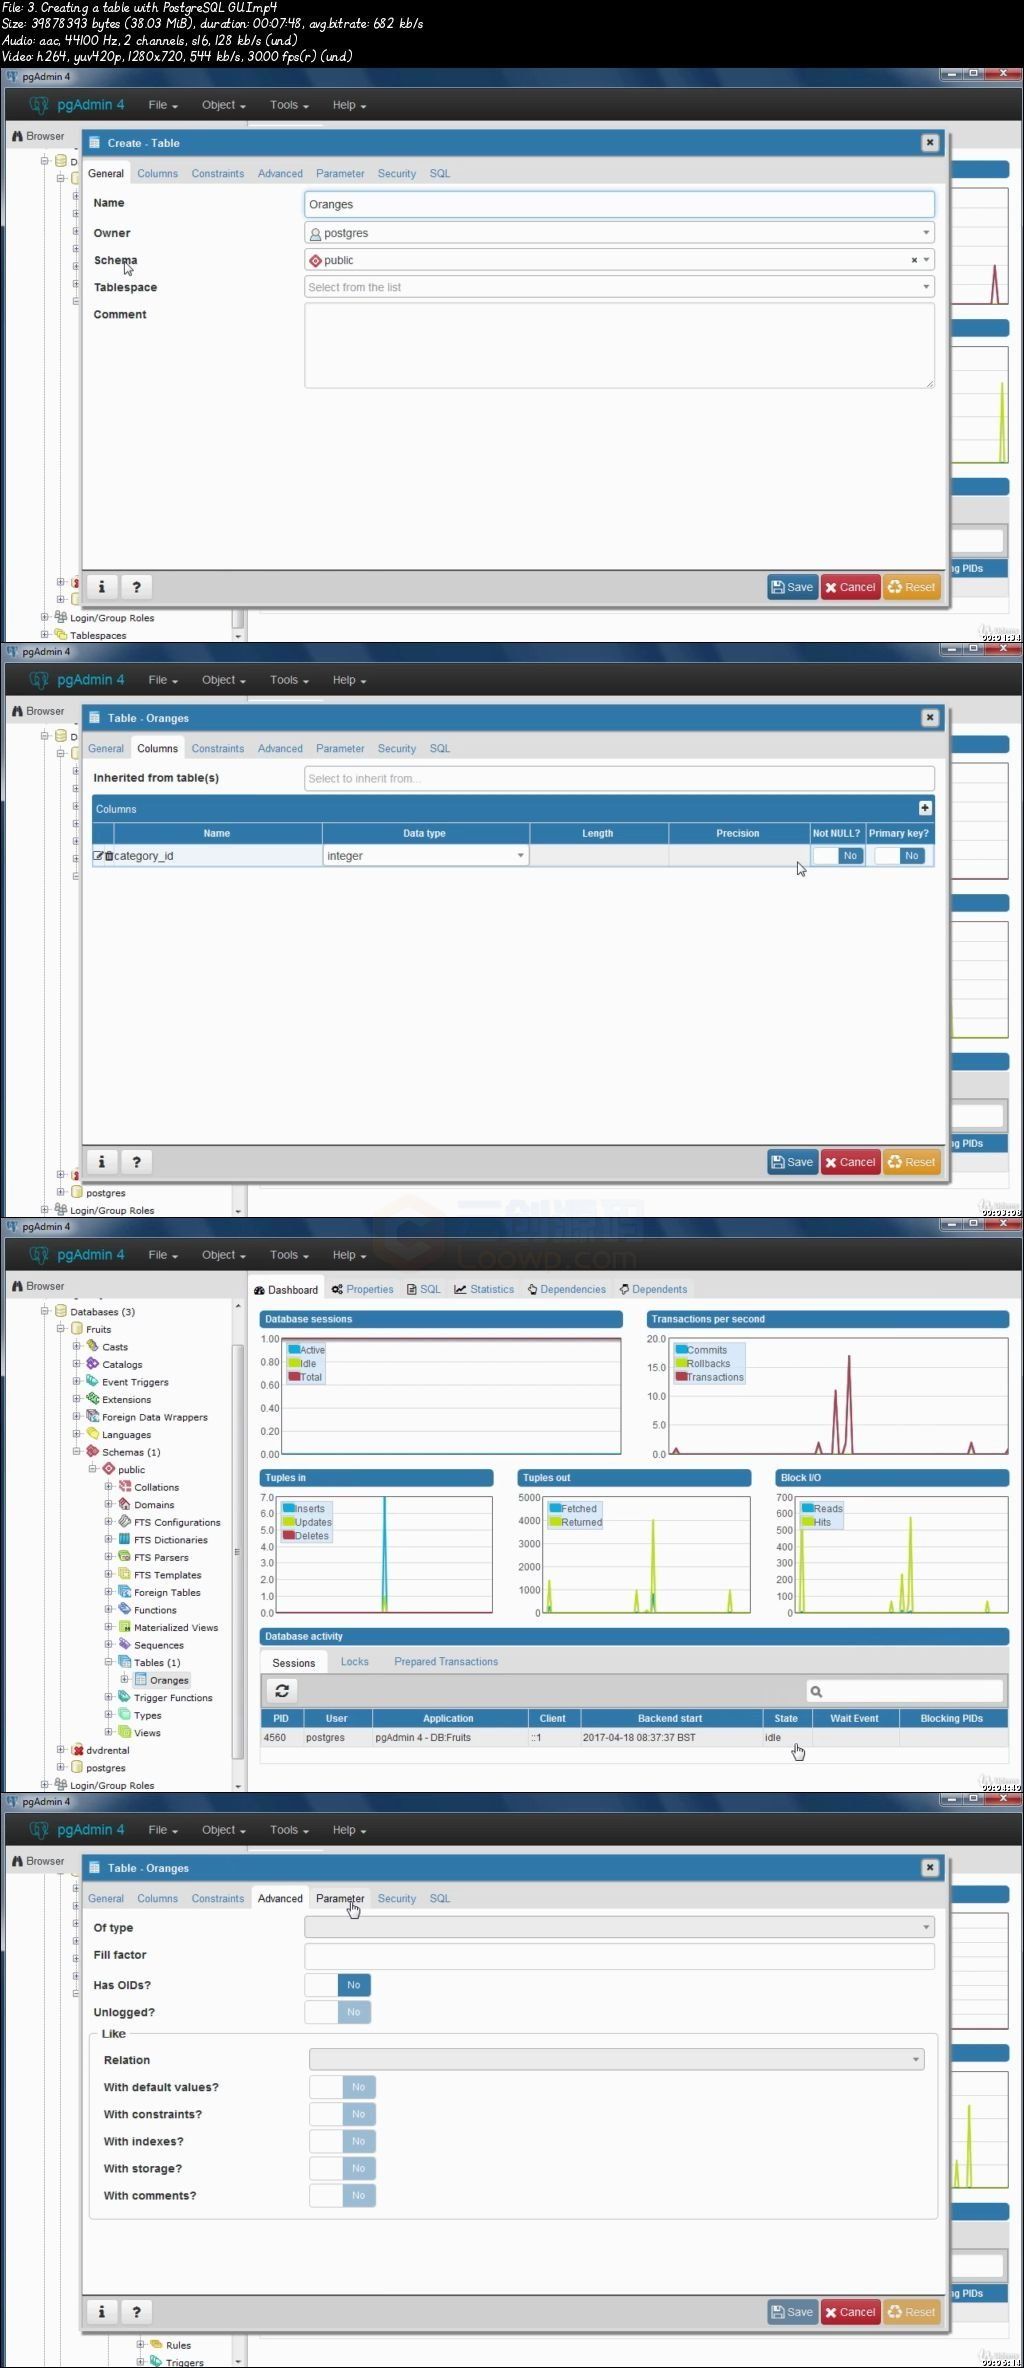Delete the category_id row with trash icon

point(109,856)
